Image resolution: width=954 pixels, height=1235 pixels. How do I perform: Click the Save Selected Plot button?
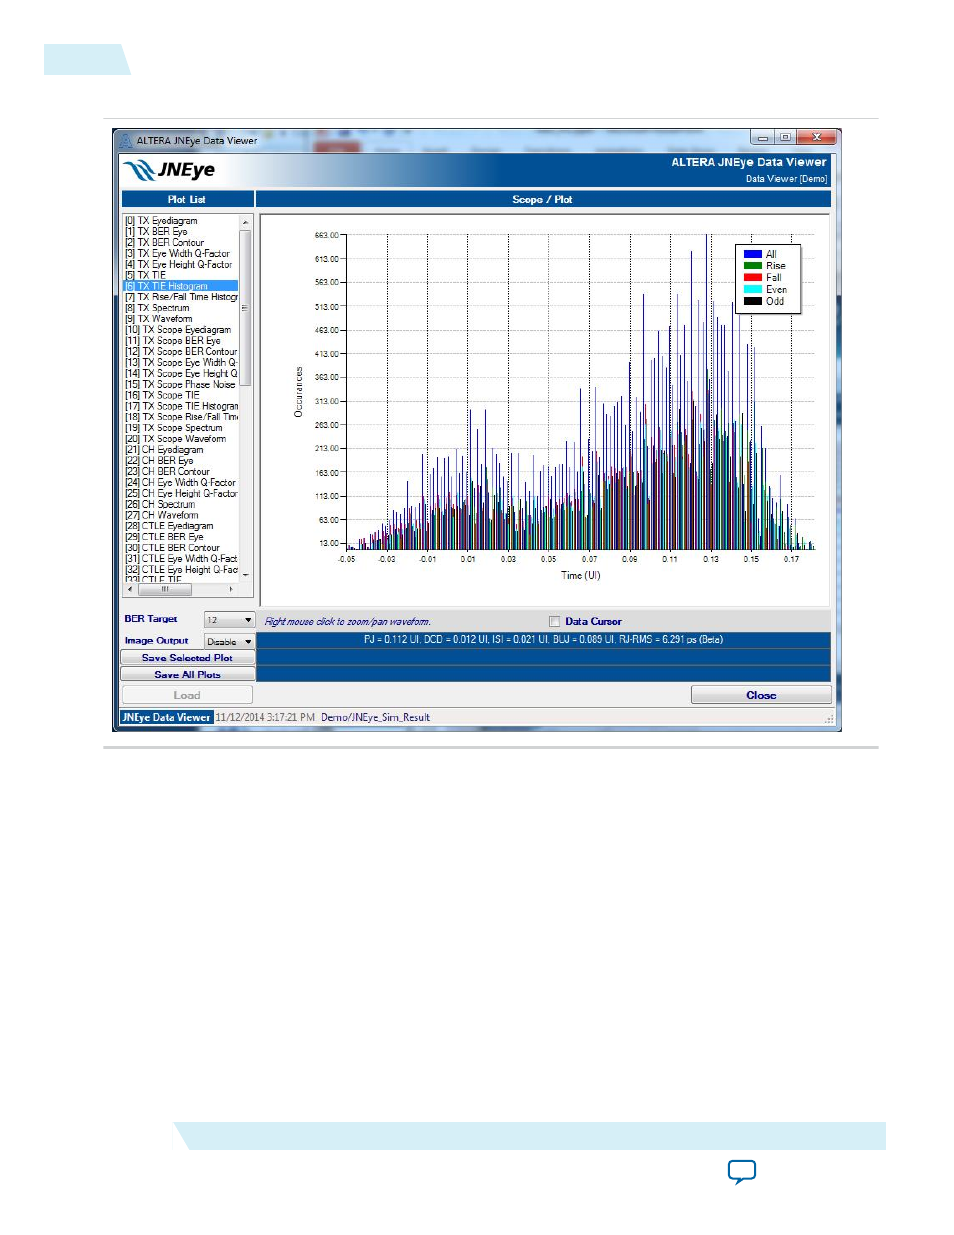coord(187,658)
